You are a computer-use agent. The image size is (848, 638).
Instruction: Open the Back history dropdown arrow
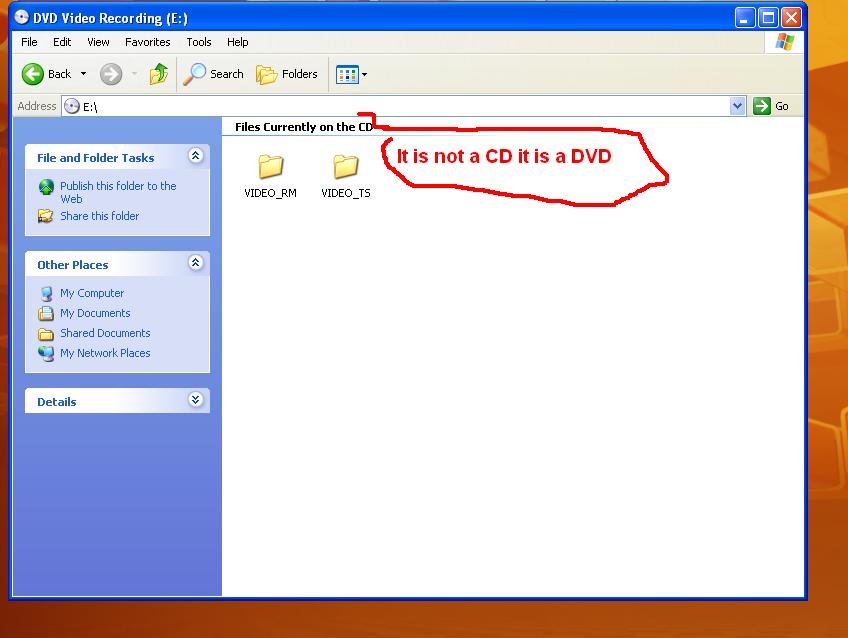83,74
